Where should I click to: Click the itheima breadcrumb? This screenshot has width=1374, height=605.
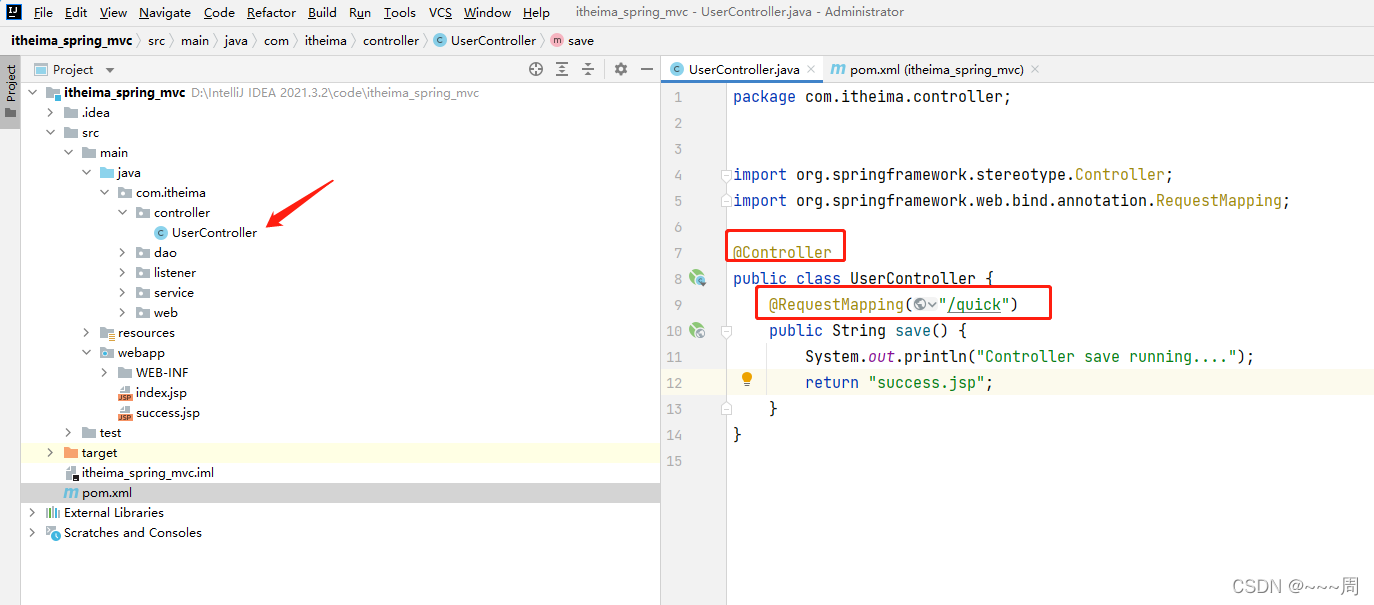point(326,41)
